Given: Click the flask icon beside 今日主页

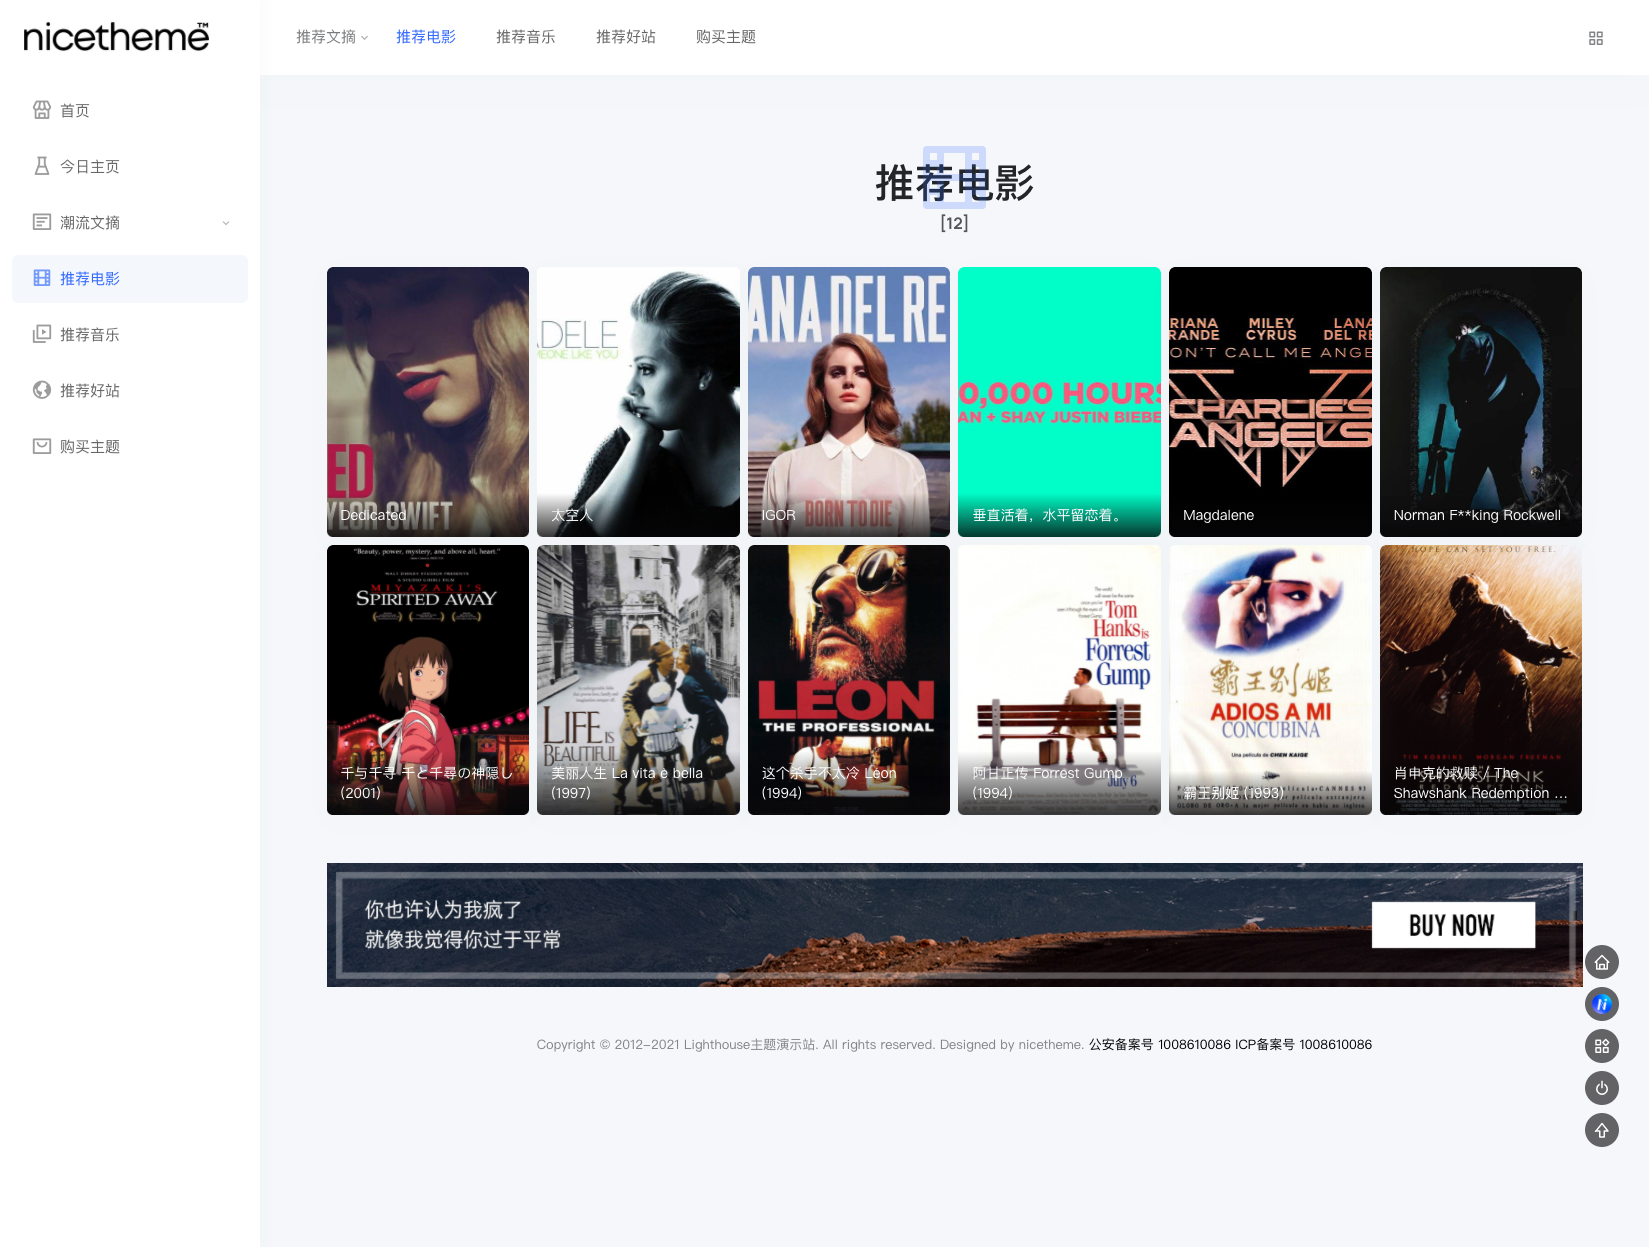Looking at the screenshot, I should point(42,166).
